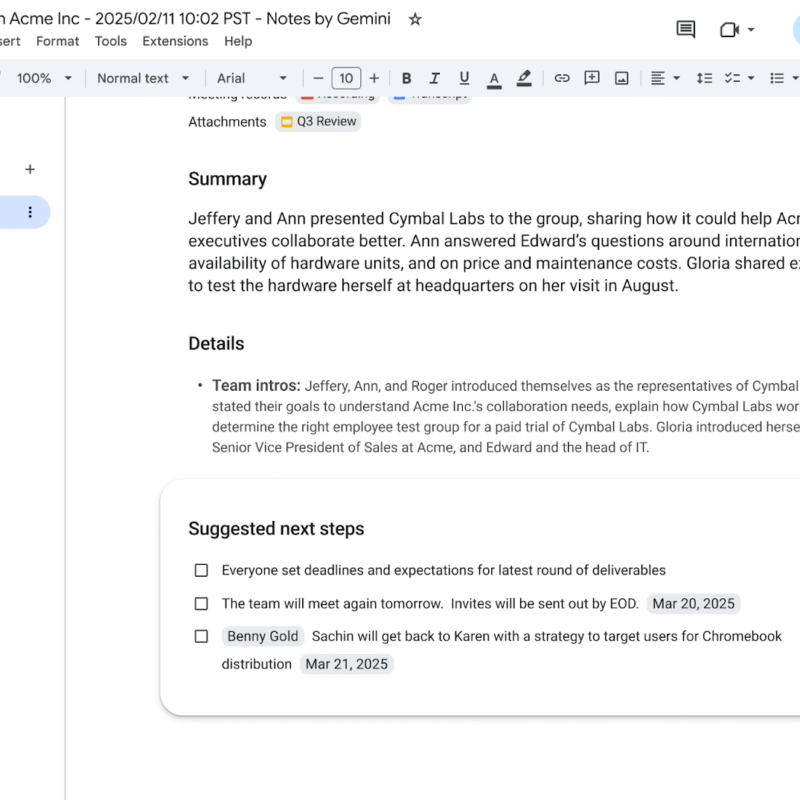
Task: Start a video call with the camera icon
Action: (x=730, y=30)
